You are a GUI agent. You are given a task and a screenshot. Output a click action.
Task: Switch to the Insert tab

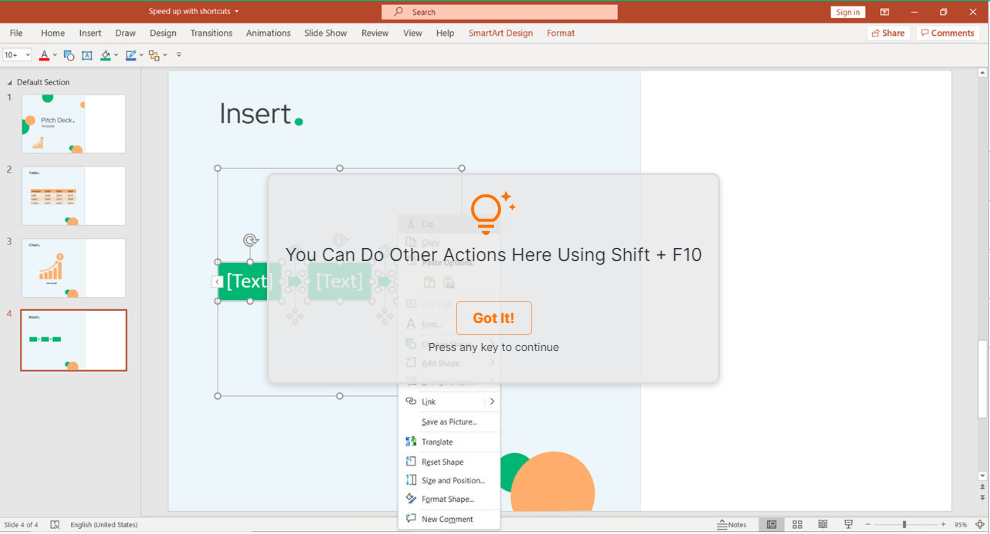point(90,33)
